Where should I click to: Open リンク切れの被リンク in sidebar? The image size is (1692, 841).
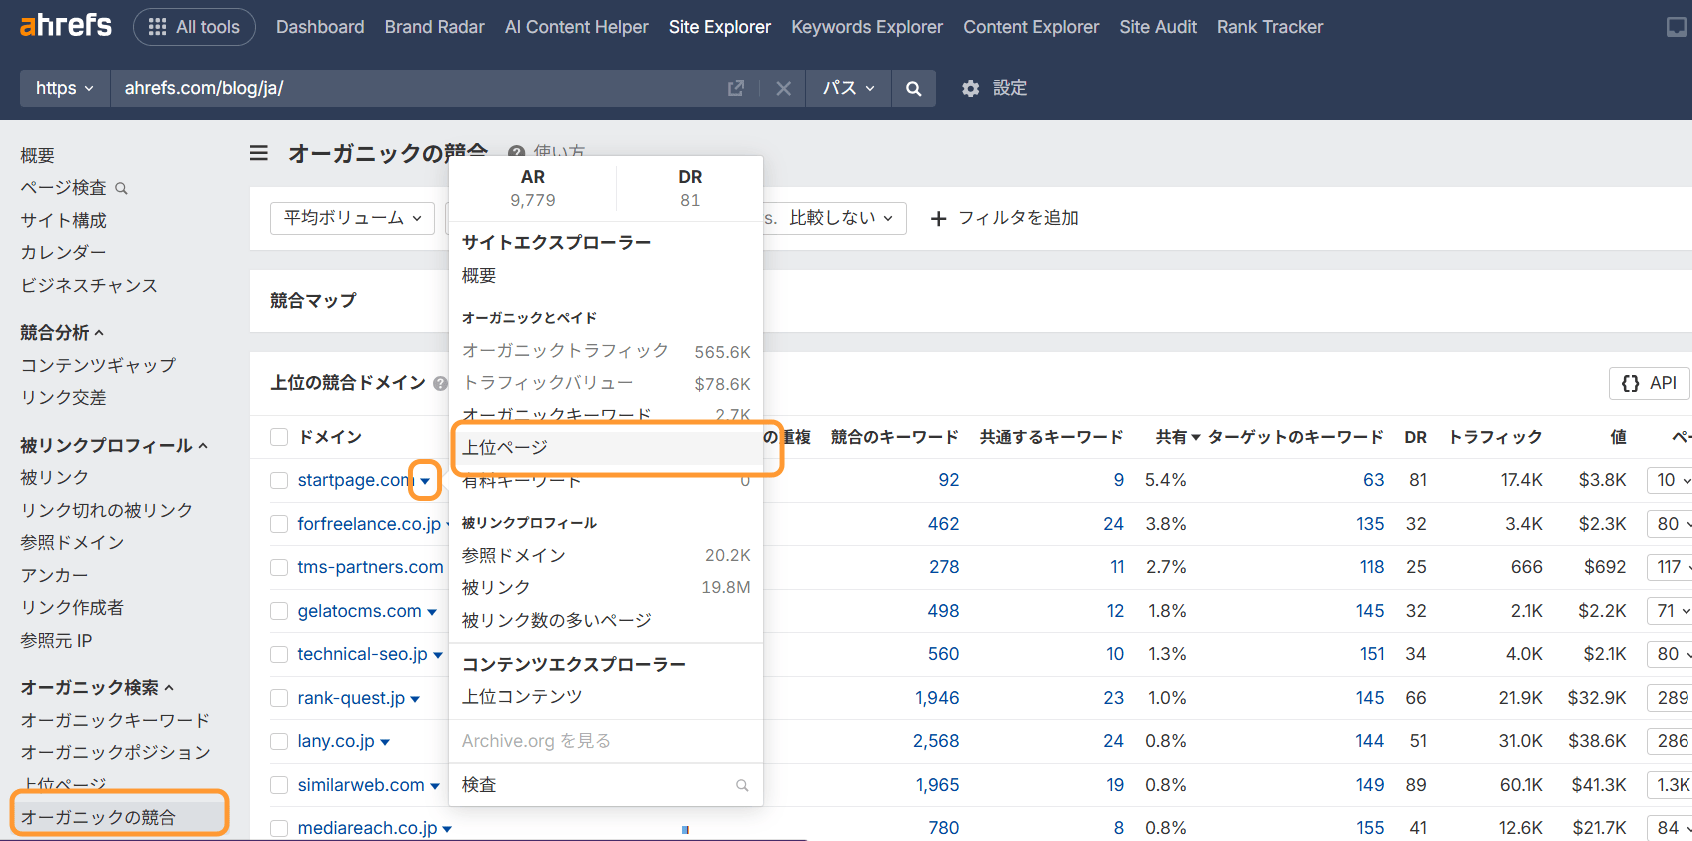point(107,510)
